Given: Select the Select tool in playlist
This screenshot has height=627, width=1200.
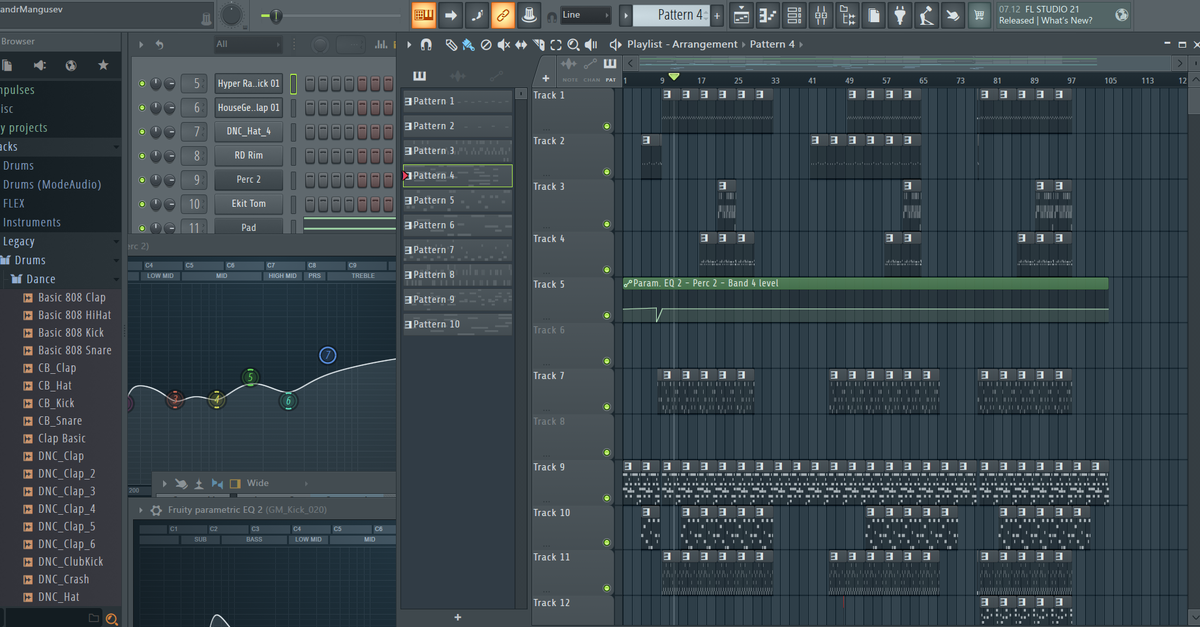Looking at the screenshot, I should click(x=556, y=44).
